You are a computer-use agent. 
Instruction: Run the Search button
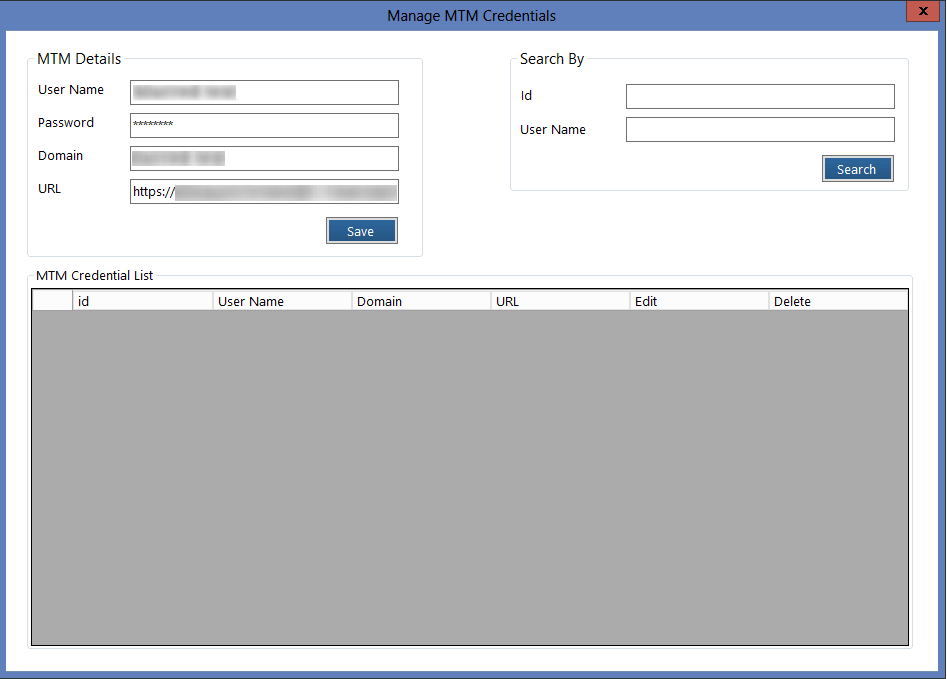(858, 169)
